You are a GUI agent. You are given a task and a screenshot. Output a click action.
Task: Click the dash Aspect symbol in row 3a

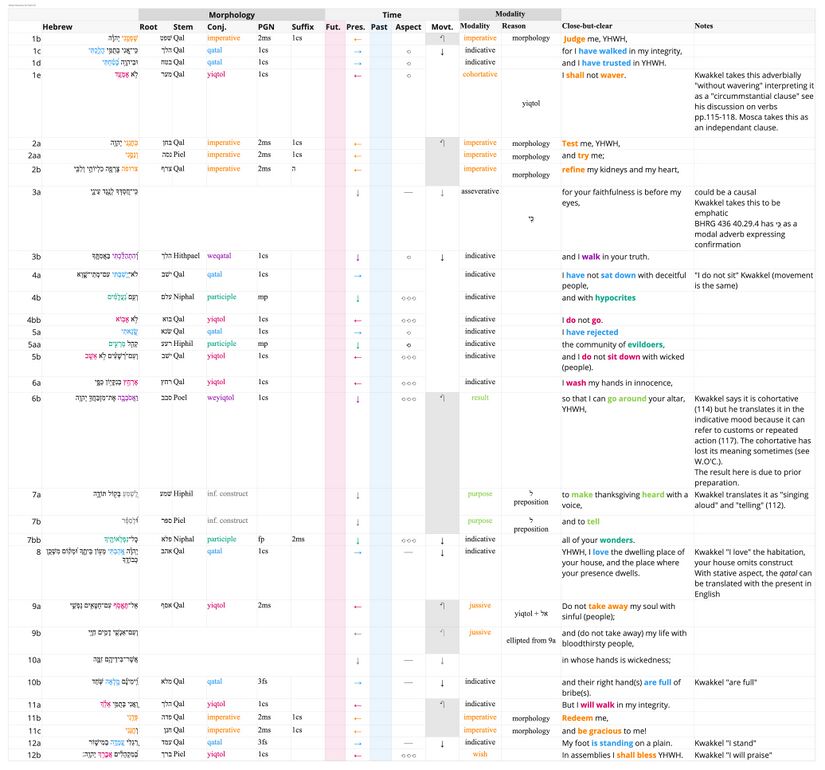click(x=406, y=192)
